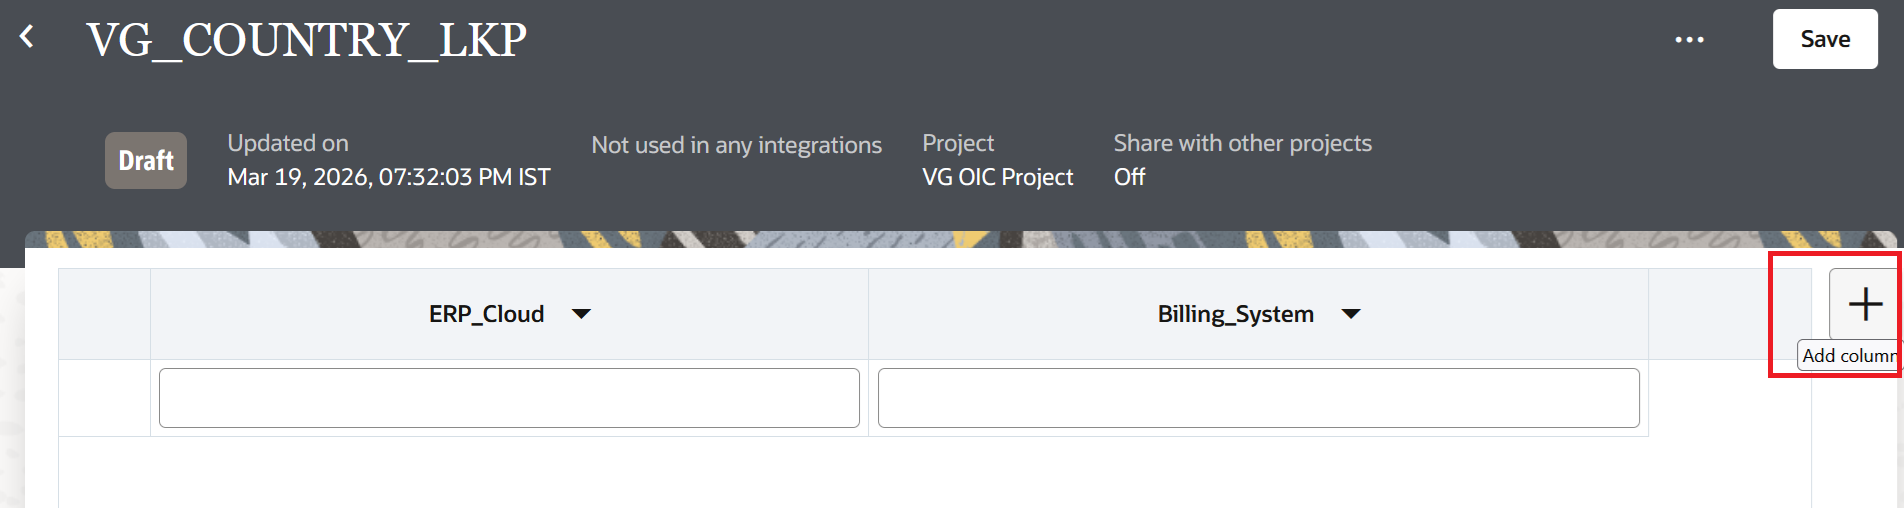
Task: Click the Updated on timestamp
Action: click(x=388, y=177)
